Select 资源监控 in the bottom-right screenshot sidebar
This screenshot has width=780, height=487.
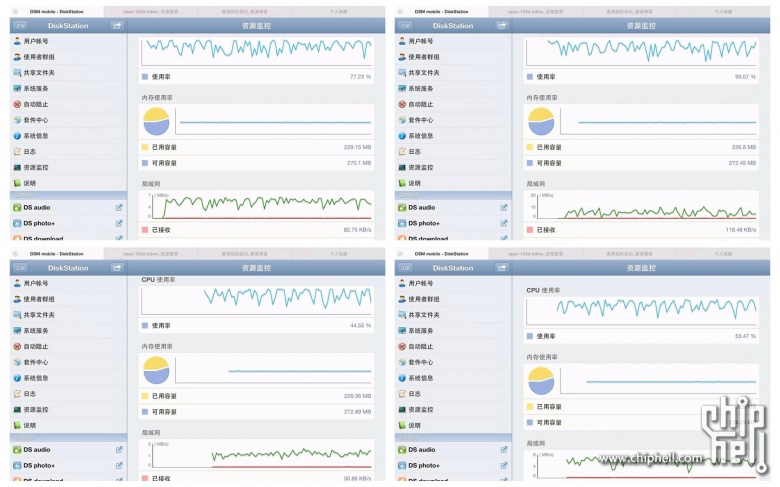click(424, 409)
